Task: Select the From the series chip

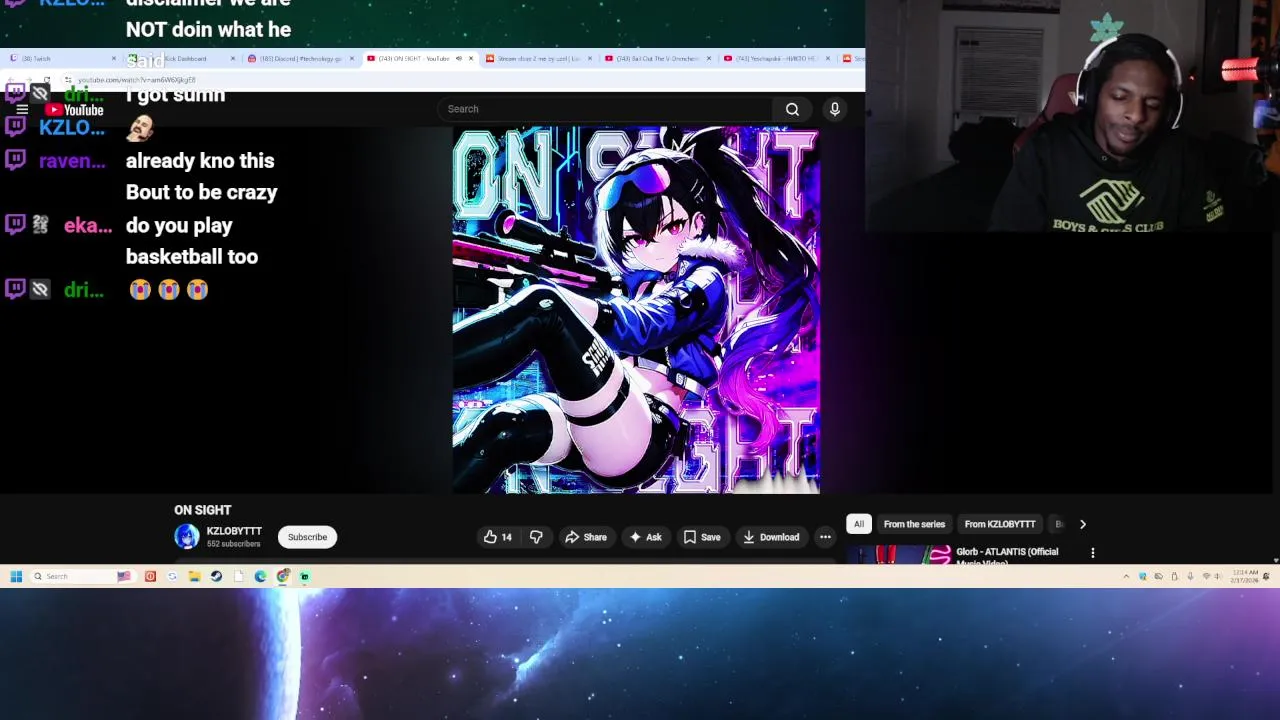Action: 914,524
